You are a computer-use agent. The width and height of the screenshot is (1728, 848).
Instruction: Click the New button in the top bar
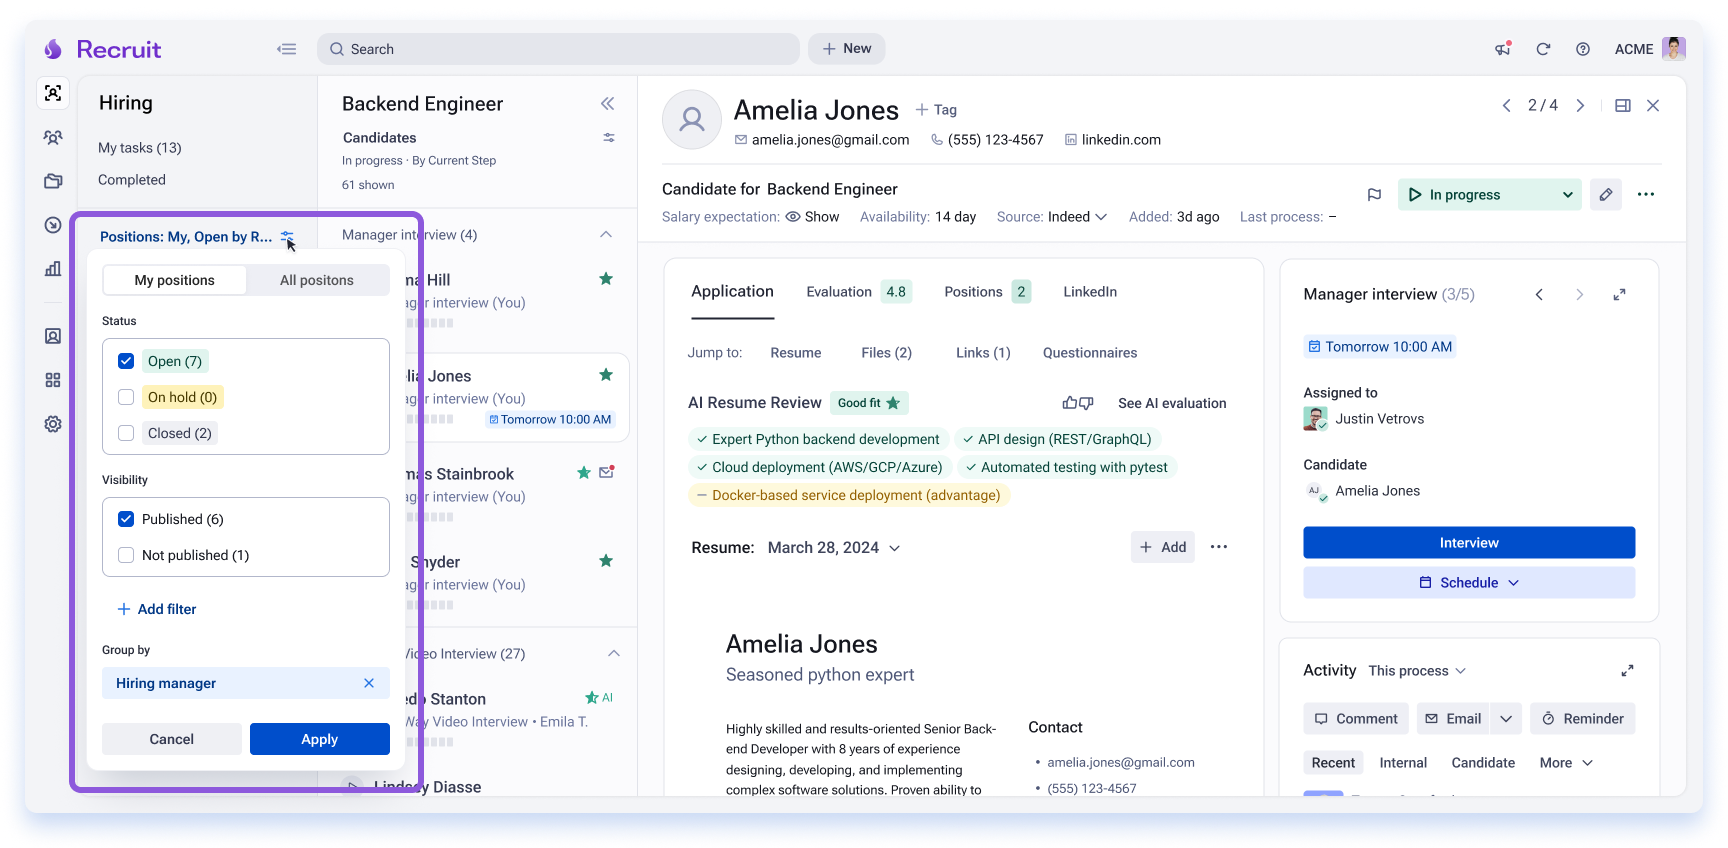846,49
